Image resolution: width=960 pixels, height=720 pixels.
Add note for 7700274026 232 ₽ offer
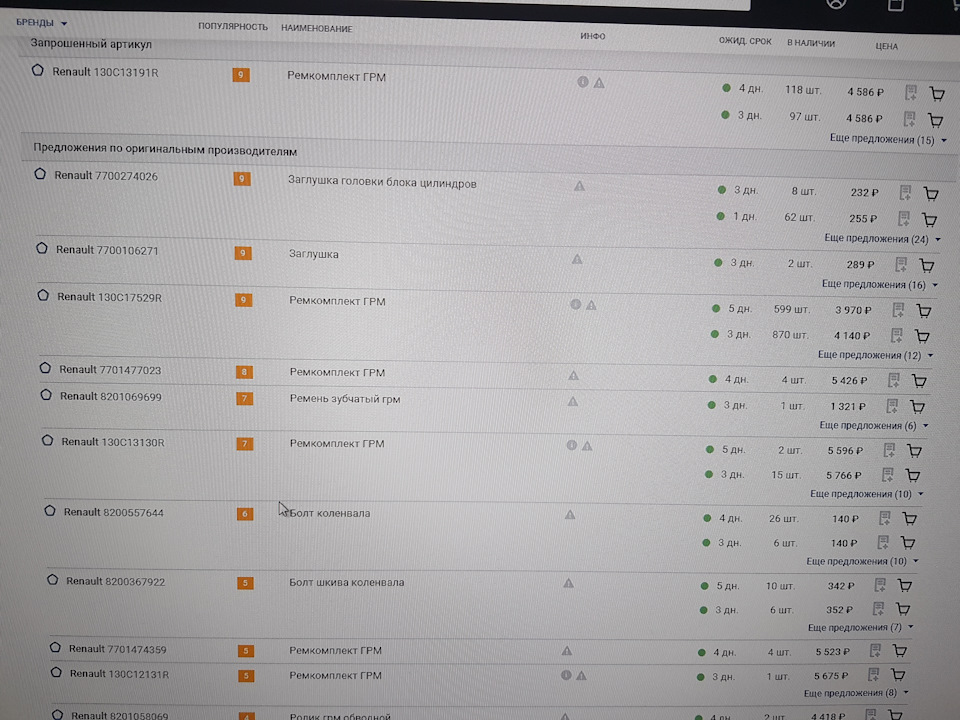[906, 193]
